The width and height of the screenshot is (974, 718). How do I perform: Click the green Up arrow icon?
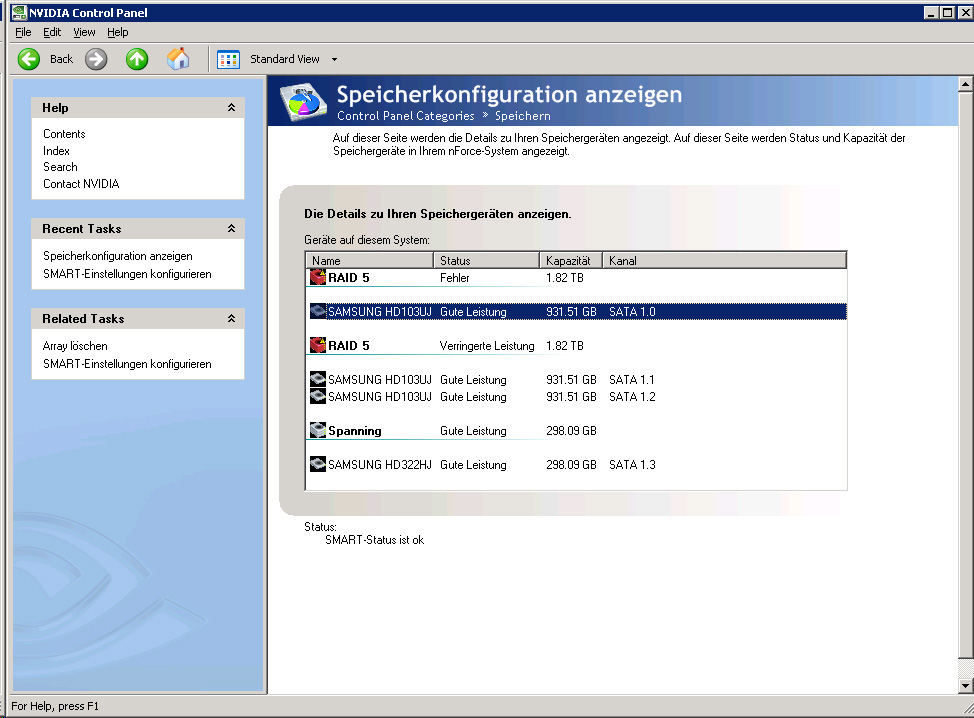[x=137, y=59]
